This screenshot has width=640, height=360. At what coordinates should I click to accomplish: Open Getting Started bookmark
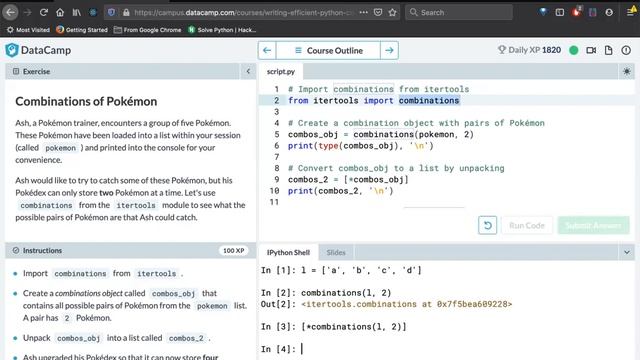pyautogui.click(x=82, y=30)
